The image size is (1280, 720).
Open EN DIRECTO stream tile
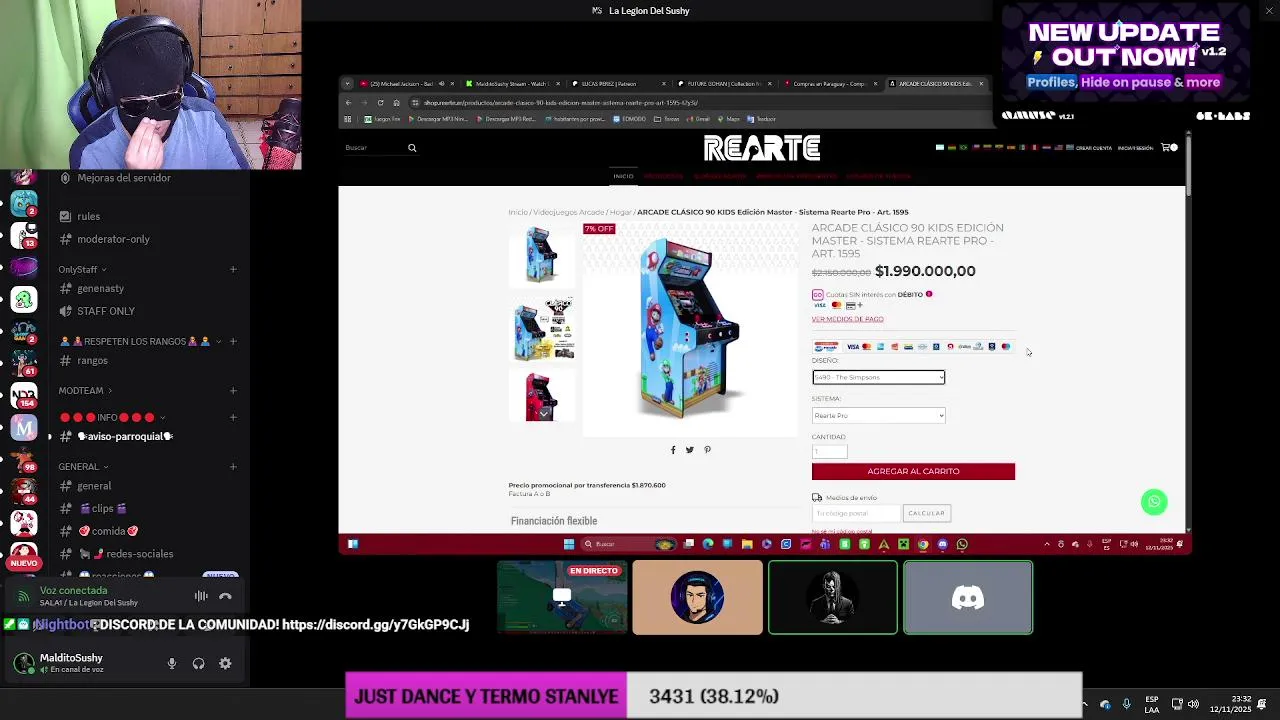[x=562, y=598]
